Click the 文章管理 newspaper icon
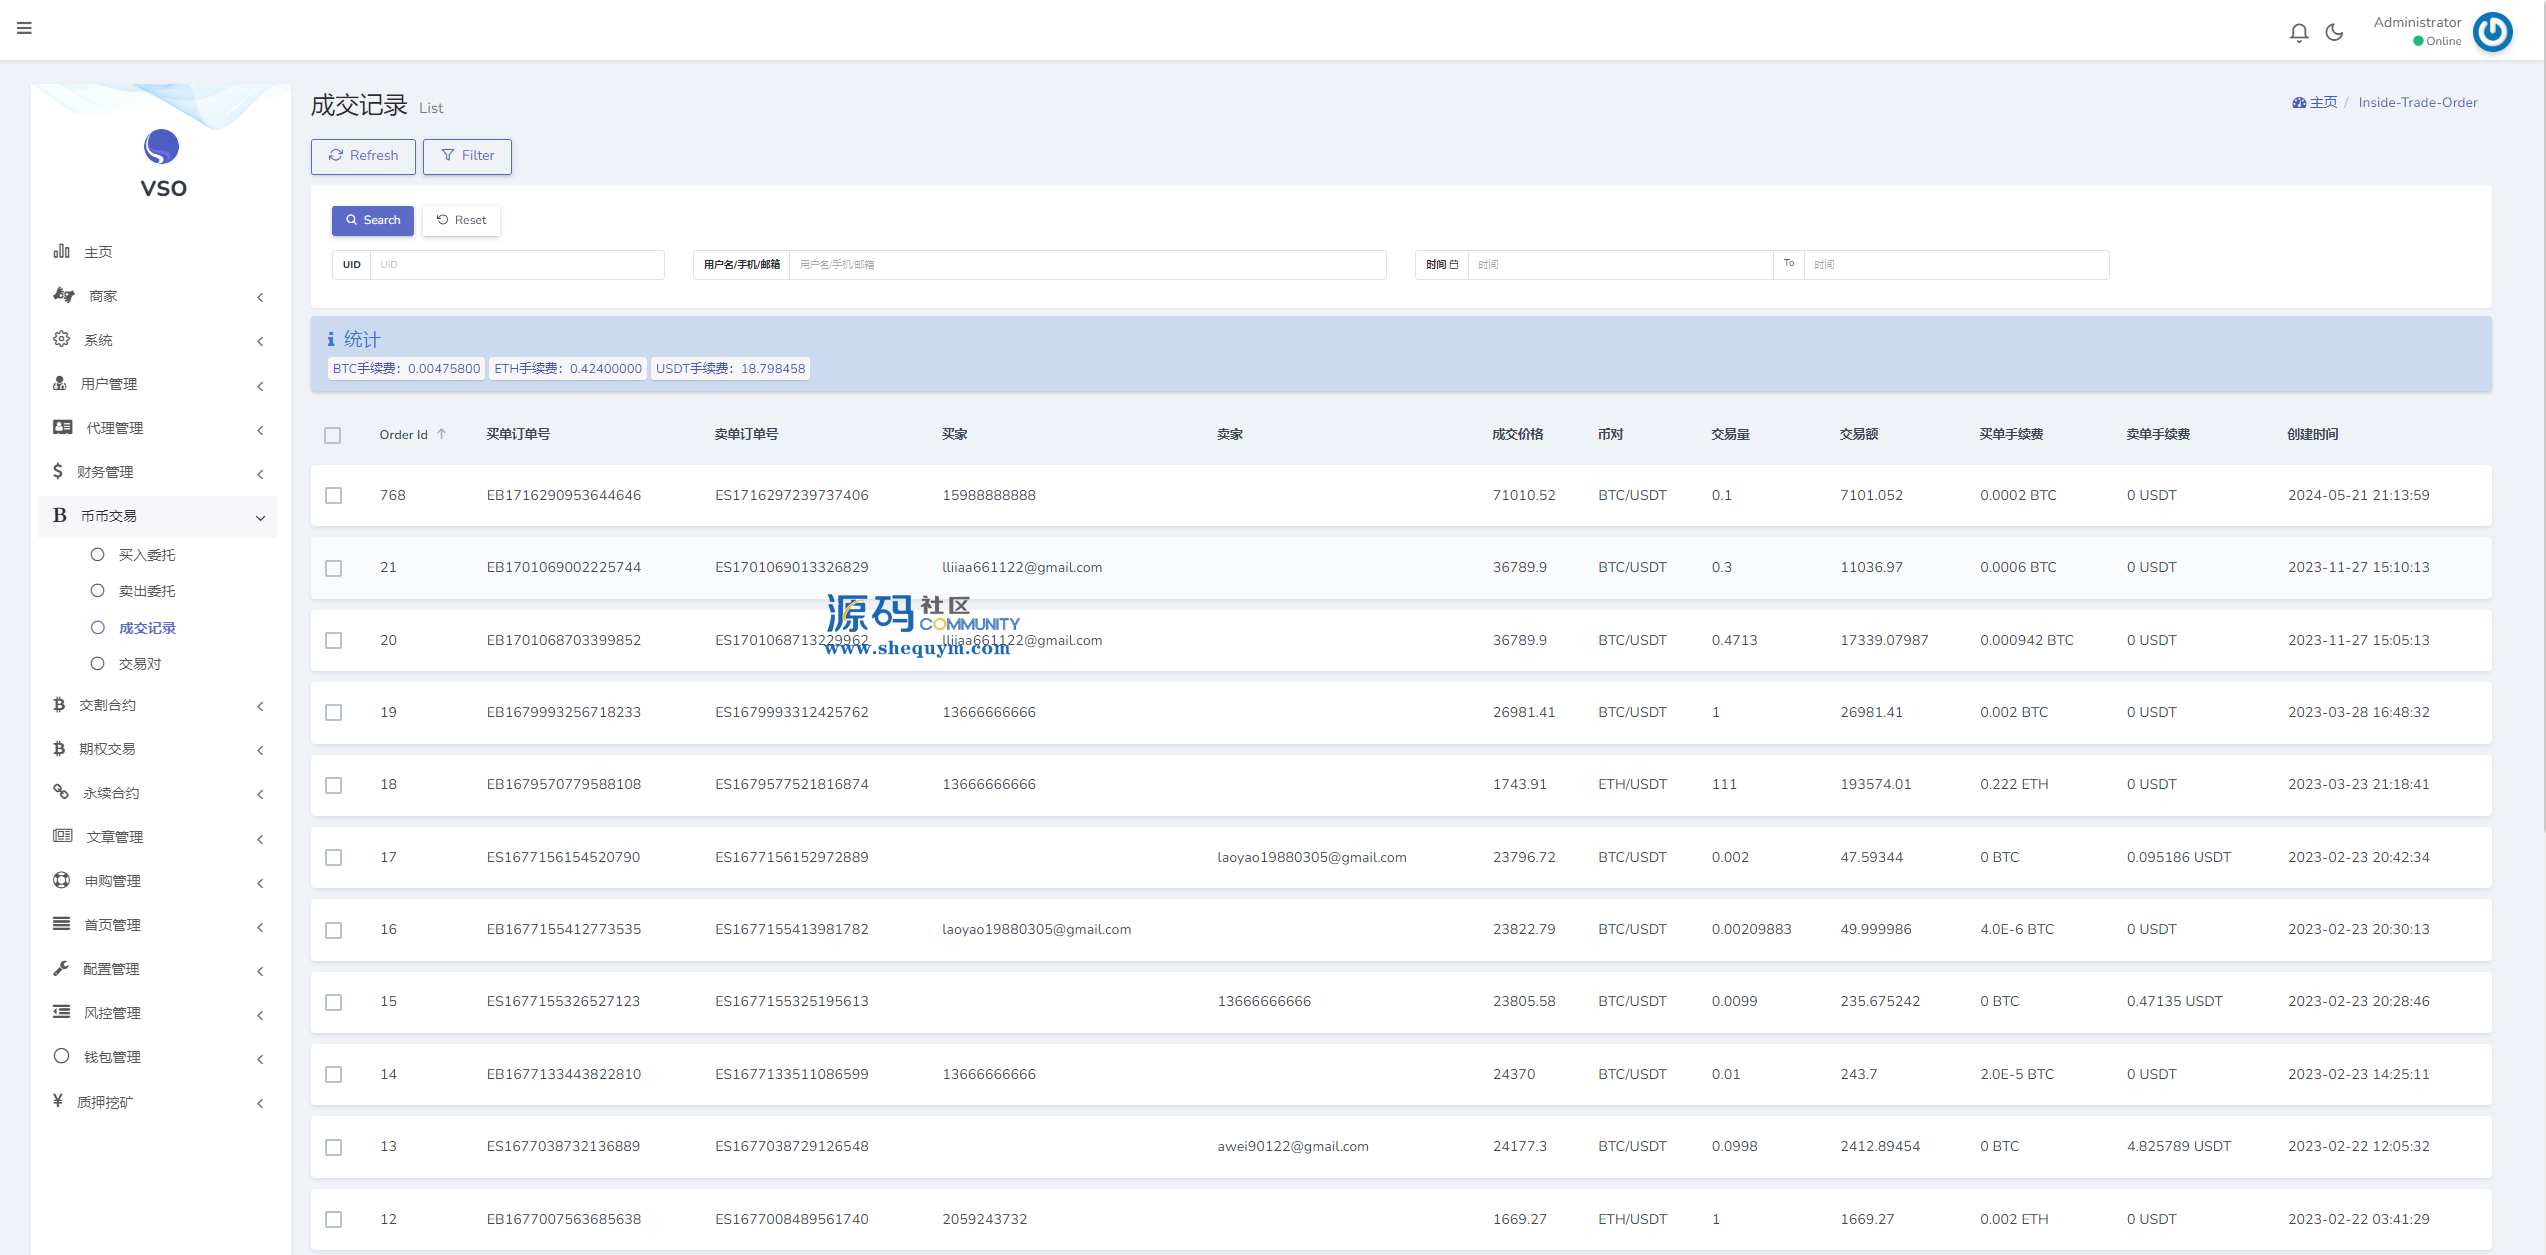The image size is (2546, 1255). click(x=63, y=836)
